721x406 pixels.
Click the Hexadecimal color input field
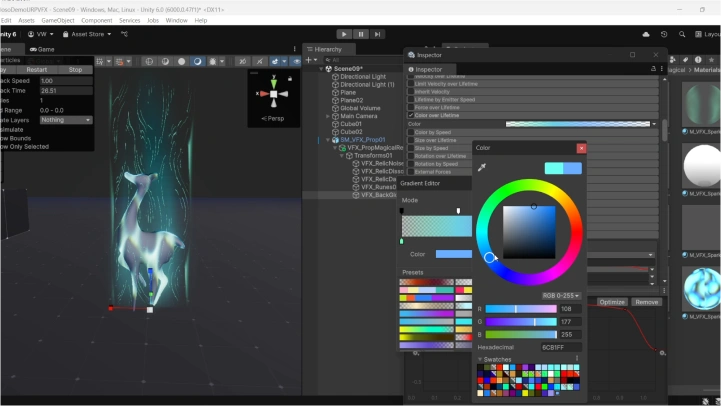tap(561, 347)
